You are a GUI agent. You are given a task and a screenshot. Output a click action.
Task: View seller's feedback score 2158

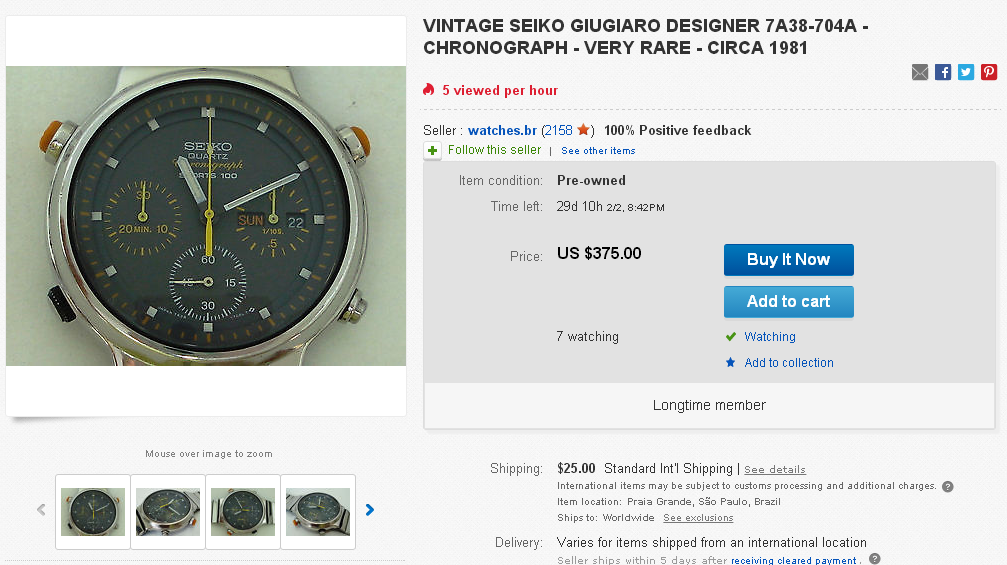click(559, 130)
